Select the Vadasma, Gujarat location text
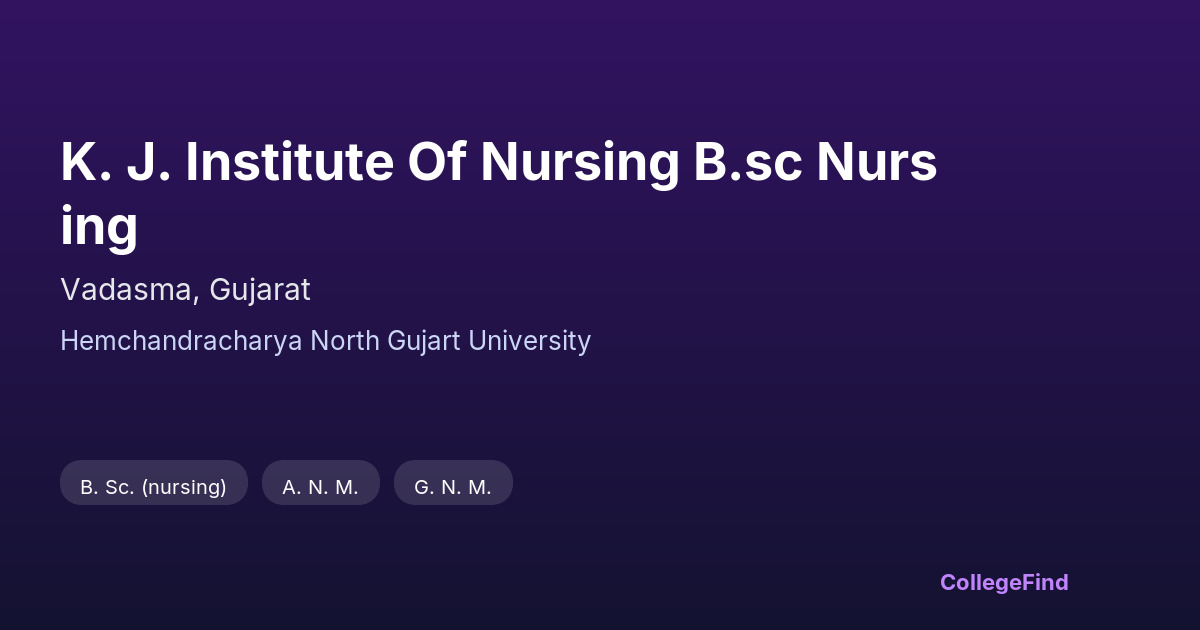 click(185, 290)
